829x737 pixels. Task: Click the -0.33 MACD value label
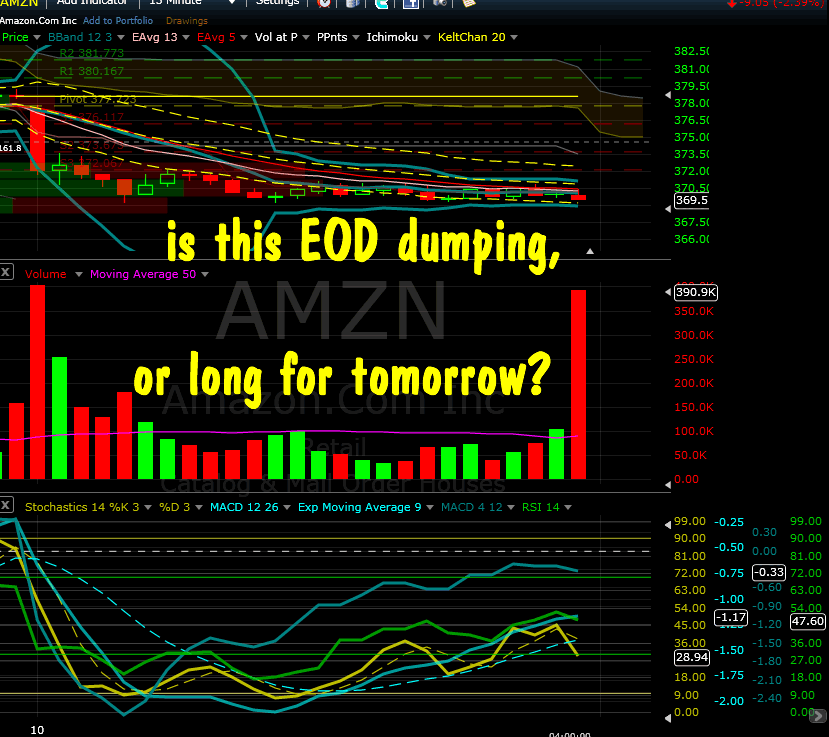769,572
